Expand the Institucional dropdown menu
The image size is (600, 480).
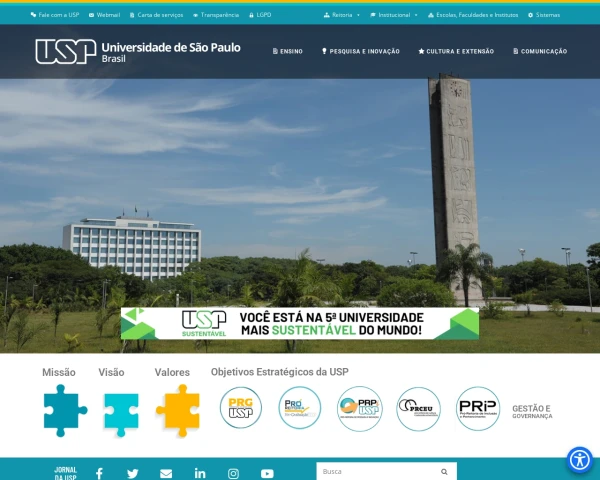click(x=394, y=15)
